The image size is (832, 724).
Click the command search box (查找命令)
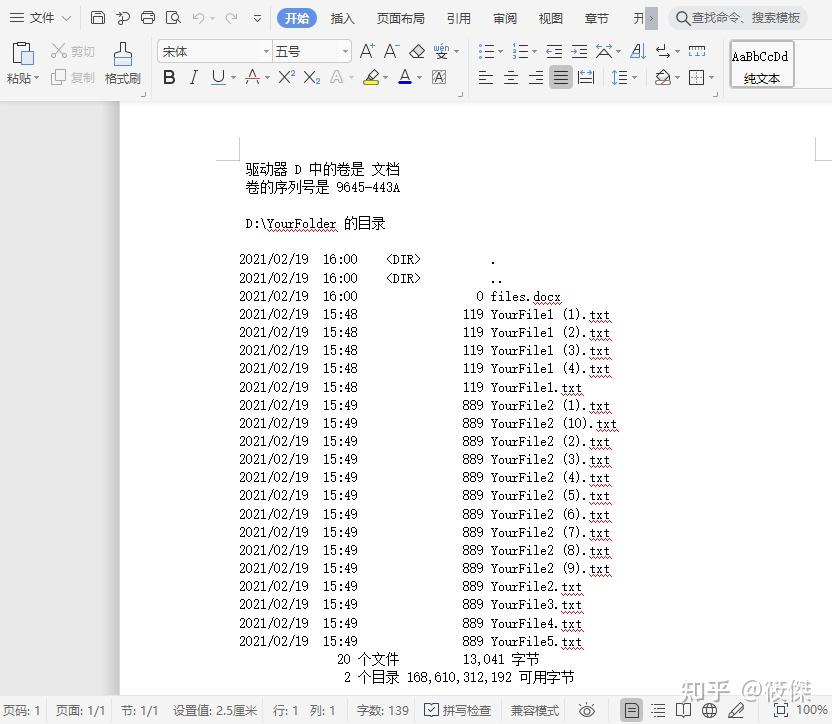(x=738, y=18)
